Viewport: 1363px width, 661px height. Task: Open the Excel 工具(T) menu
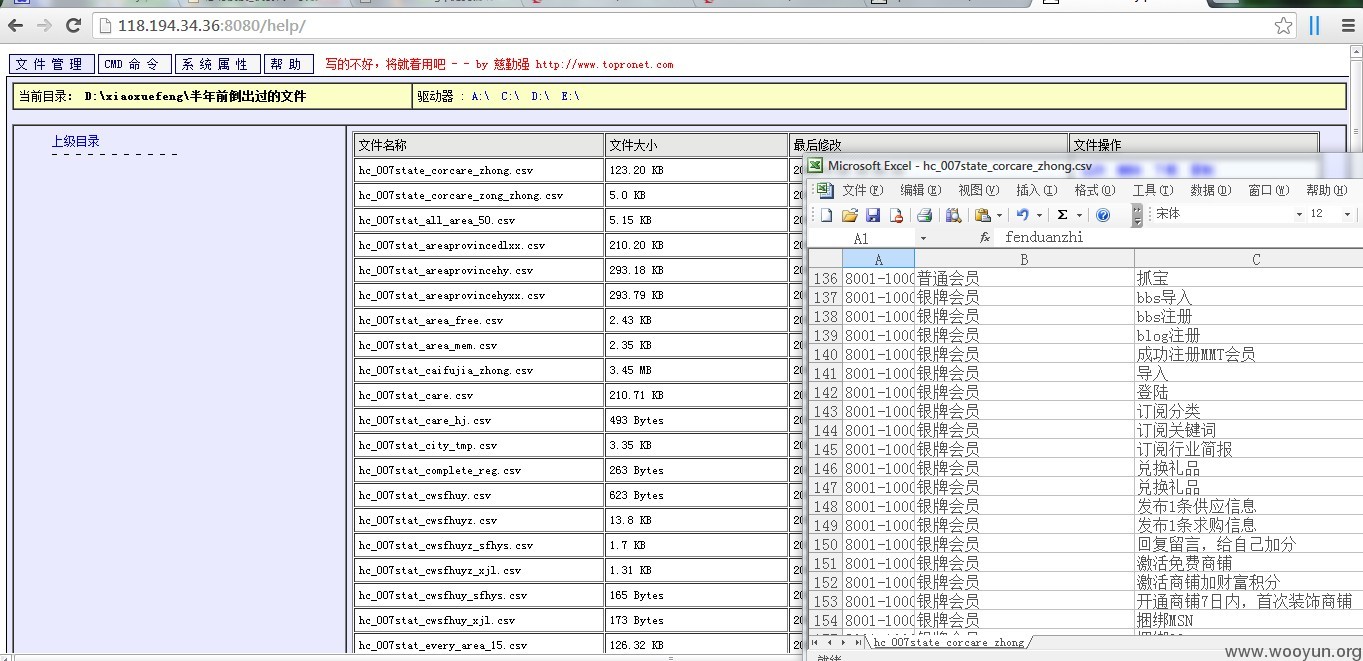1153,190
